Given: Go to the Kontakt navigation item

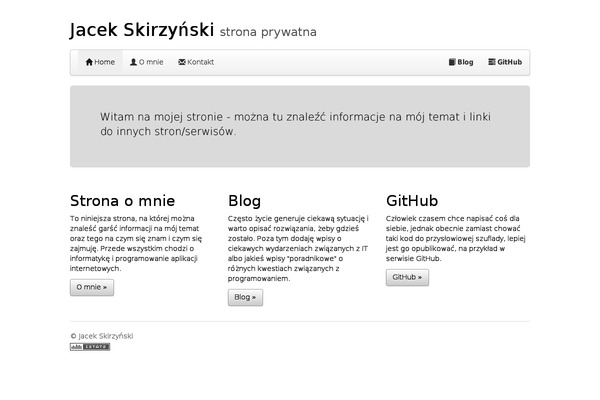Looking at the screenshot, I should pyautogui.click(x=200, y=62).
